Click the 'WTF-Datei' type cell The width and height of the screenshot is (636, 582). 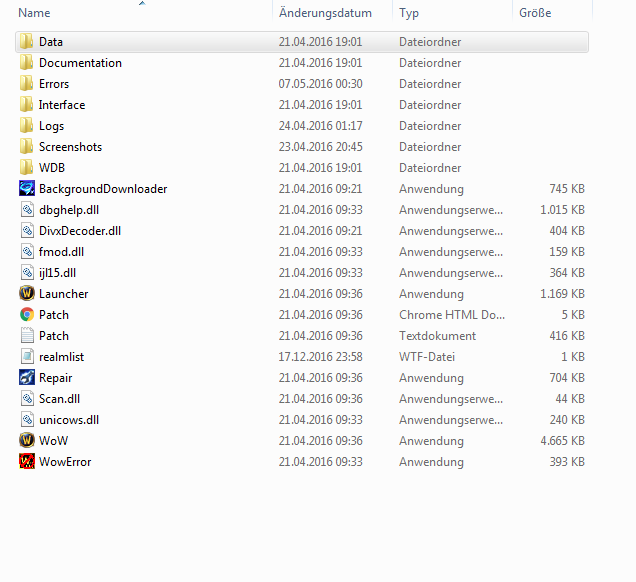pyautogui.click(x=427, y=357)
